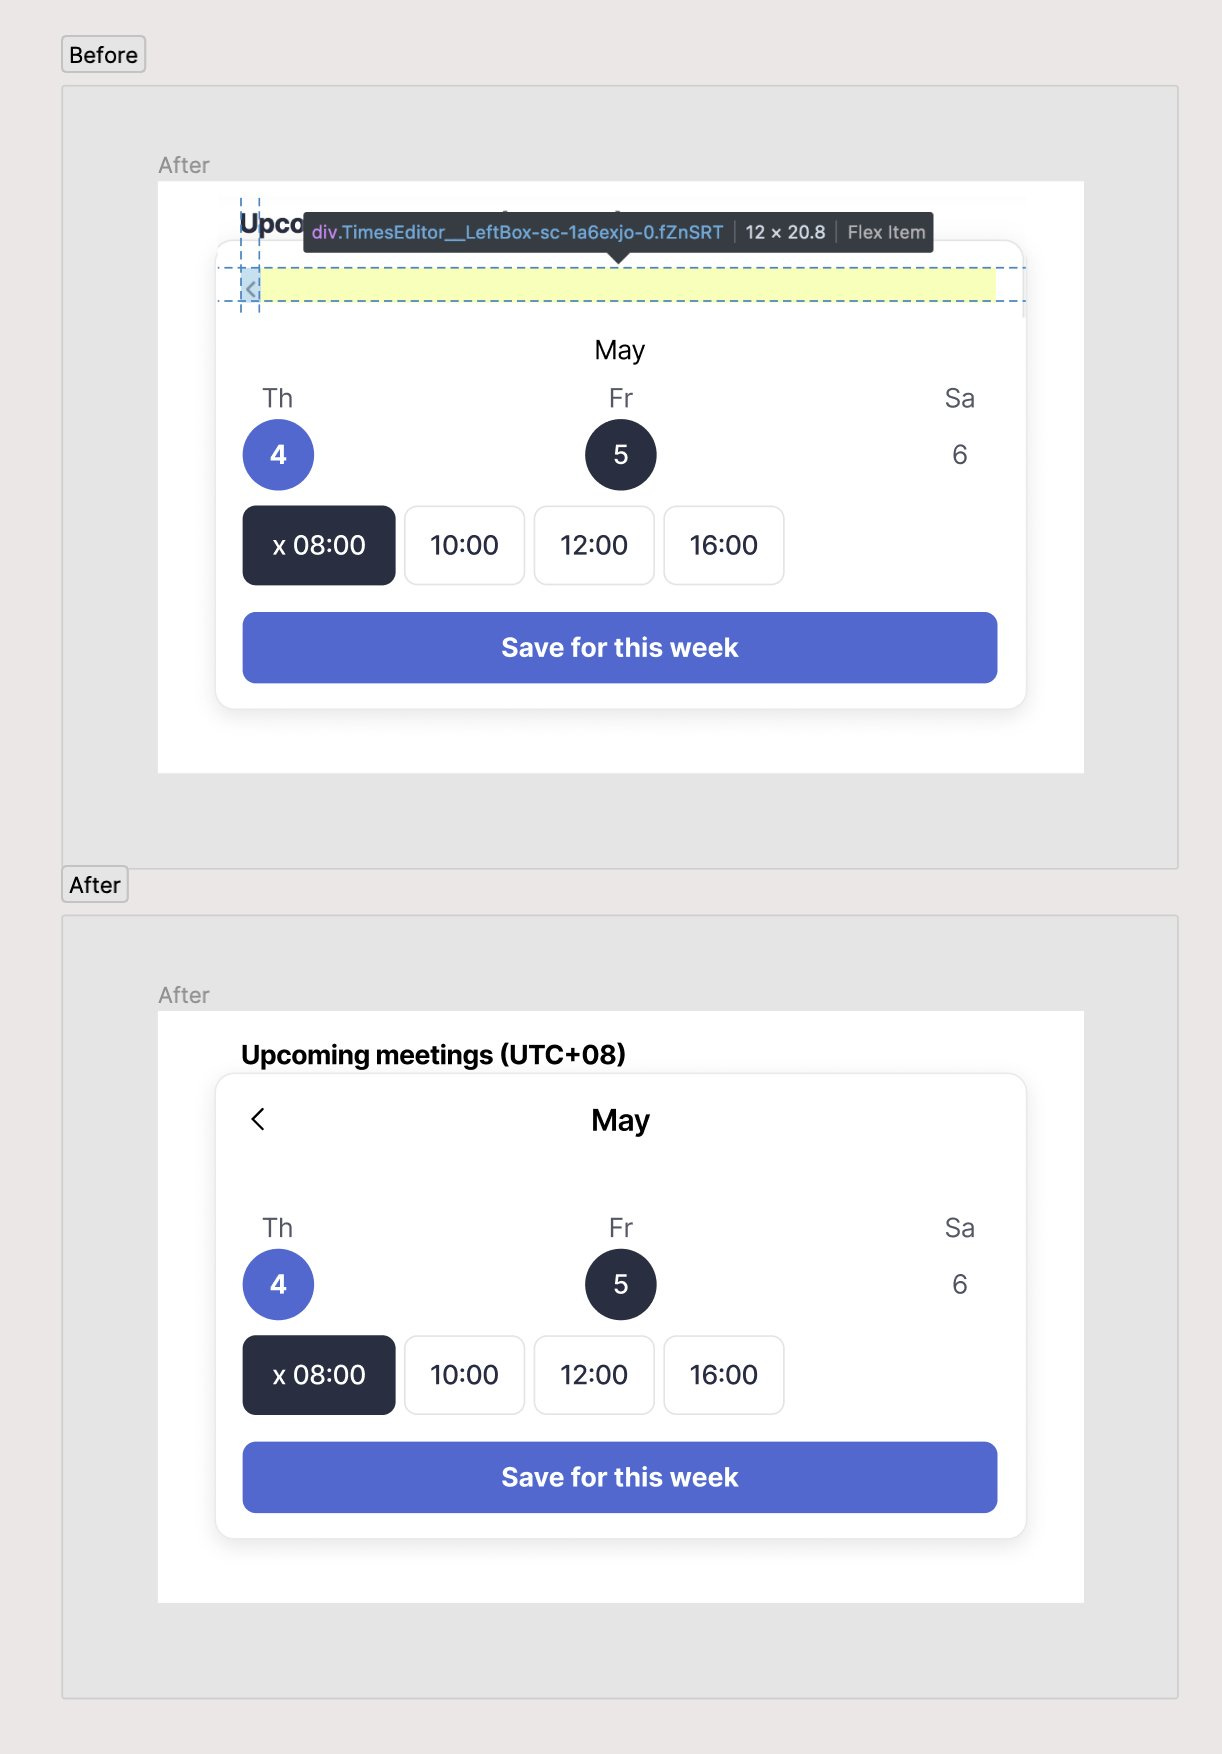Viewport: 1222px width, 1754px height.
Task: Click the x icon on the 08:00 chip
Action: pyautogui.click(x=283, y=545)
